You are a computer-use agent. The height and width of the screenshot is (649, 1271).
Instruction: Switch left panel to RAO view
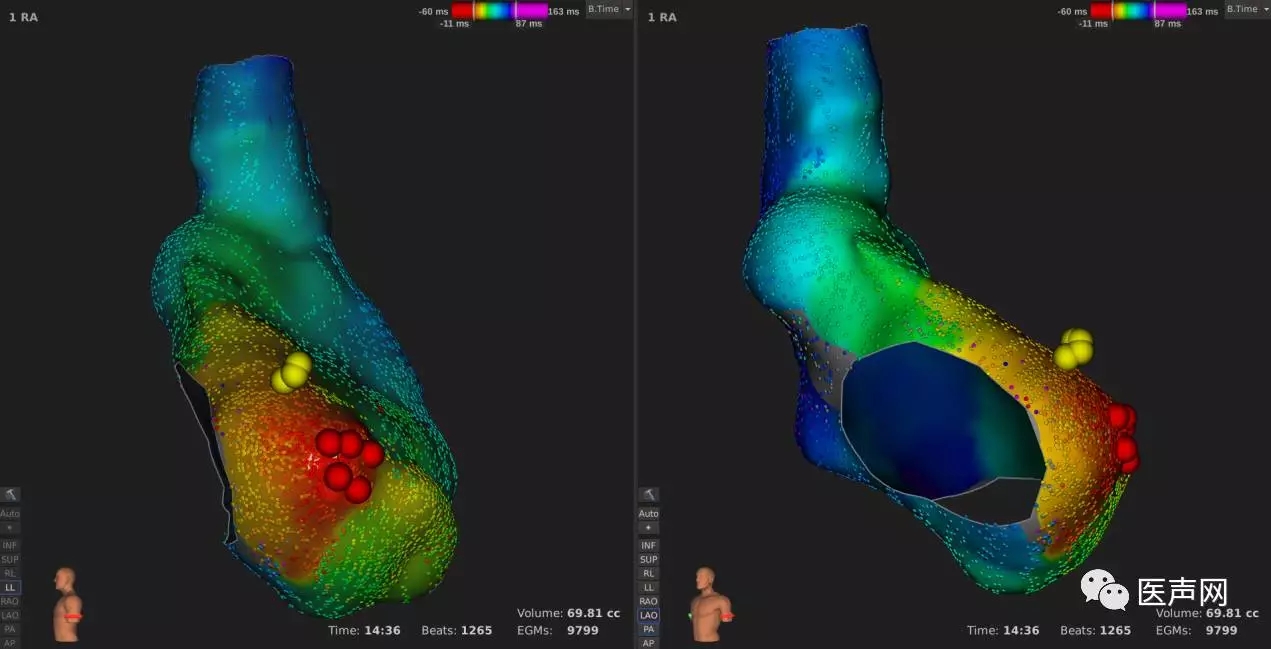pyautogui.click(x=9, y=601)
